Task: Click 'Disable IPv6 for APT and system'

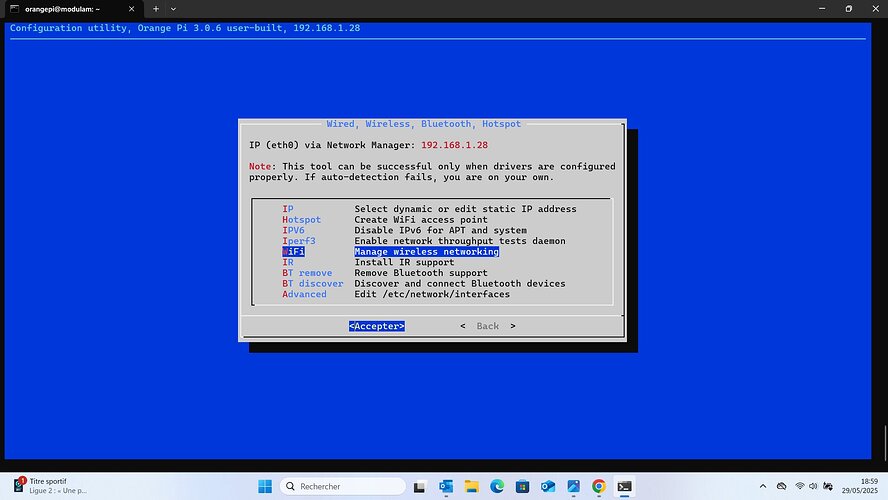Action: pyautogui.click(x=441, y=230)
